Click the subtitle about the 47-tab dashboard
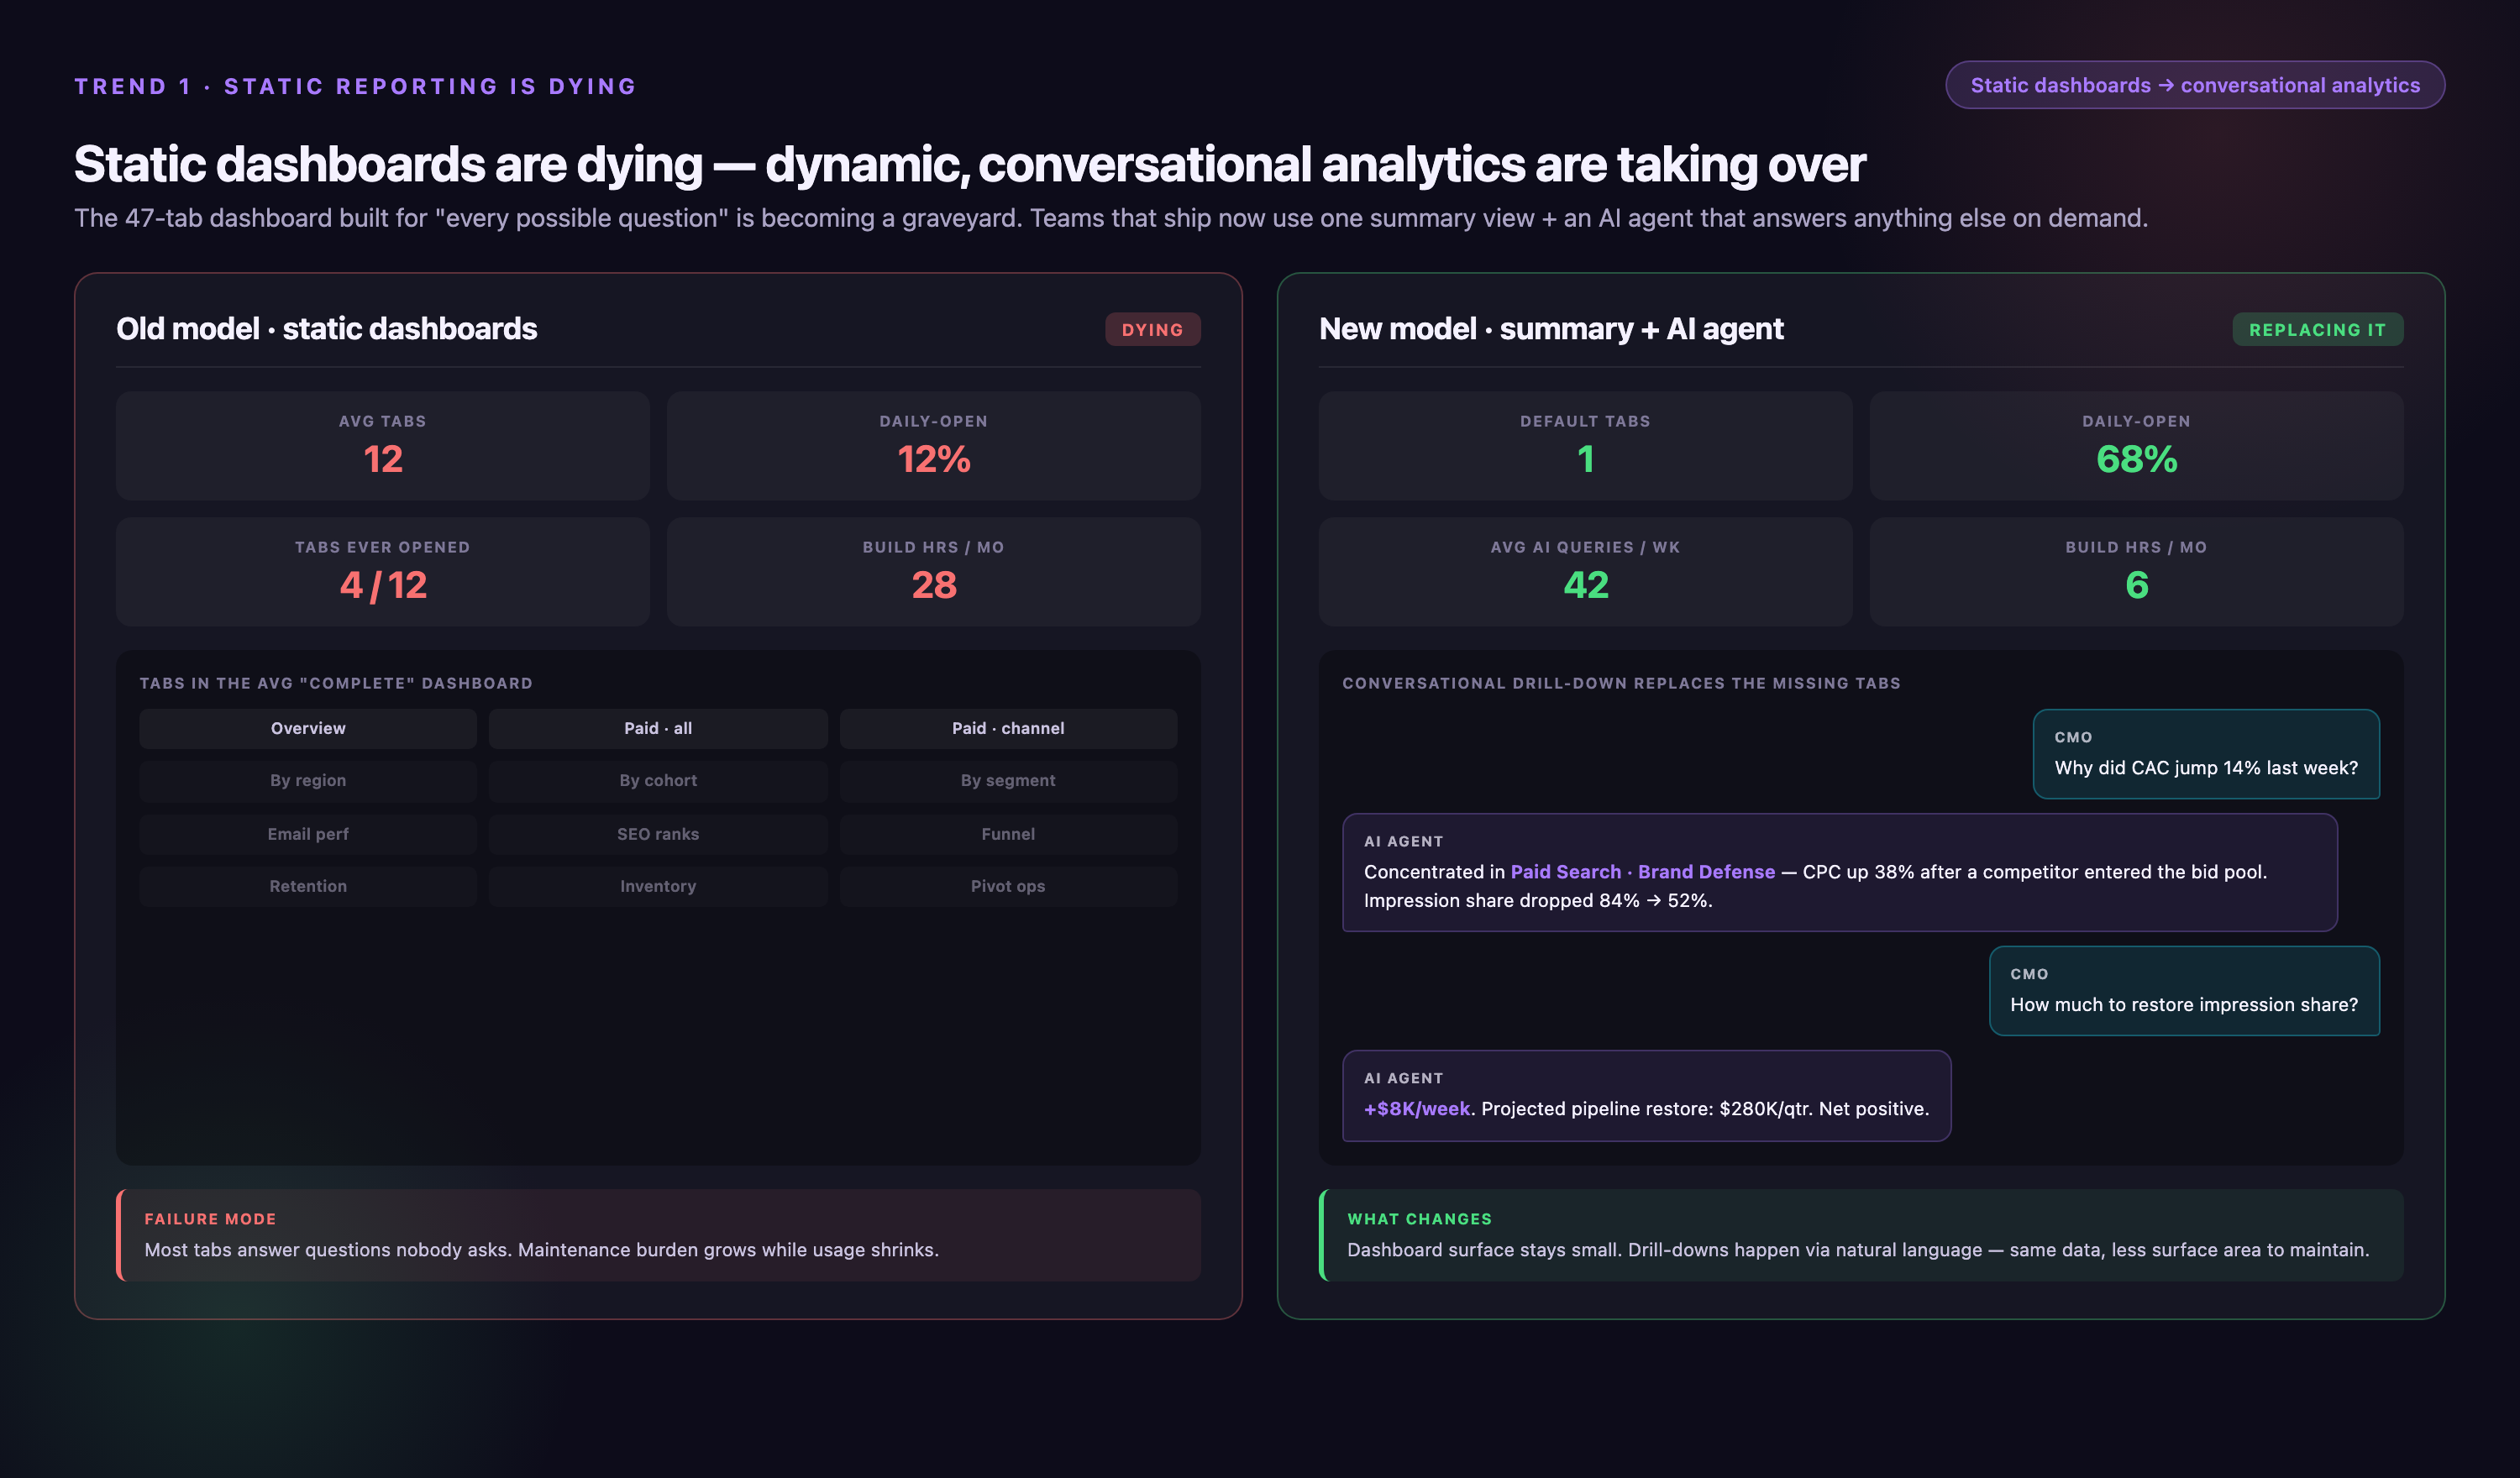Image resolution: width=2520 pixels, height=1478 pixels. click(x=1110, y=218)
